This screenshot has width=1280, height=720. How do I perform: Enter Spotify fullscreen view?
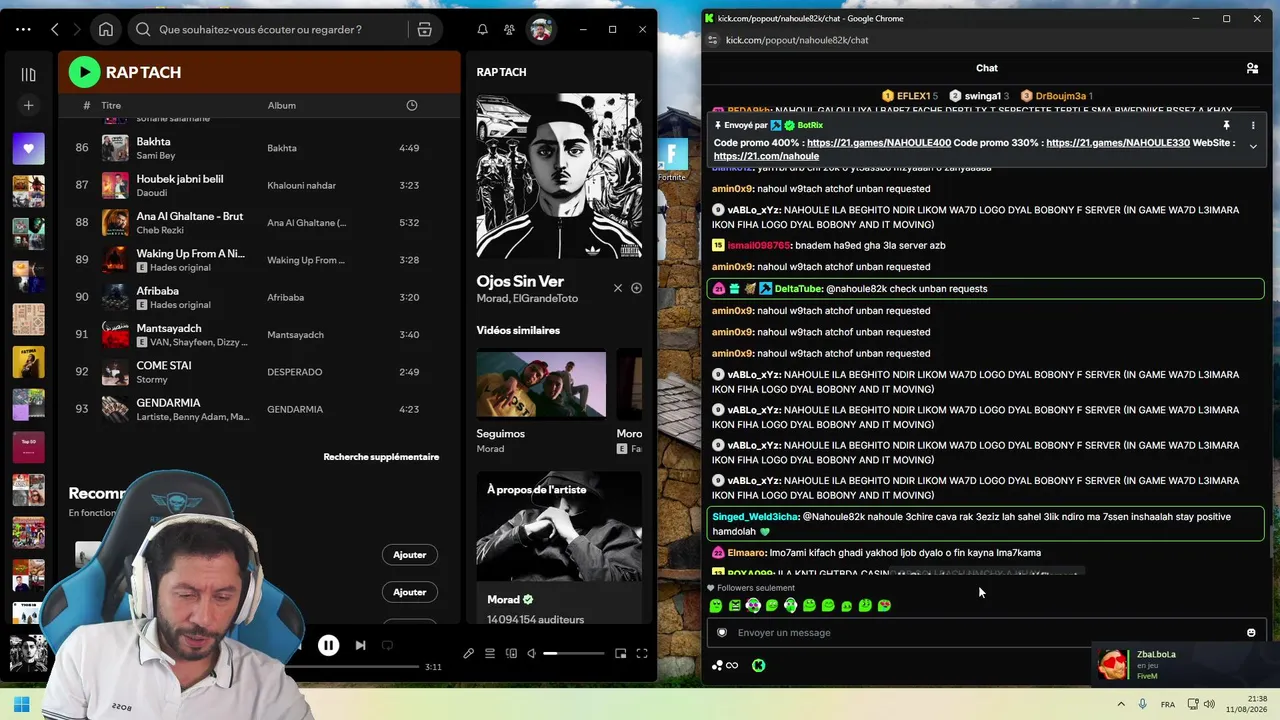642,653
